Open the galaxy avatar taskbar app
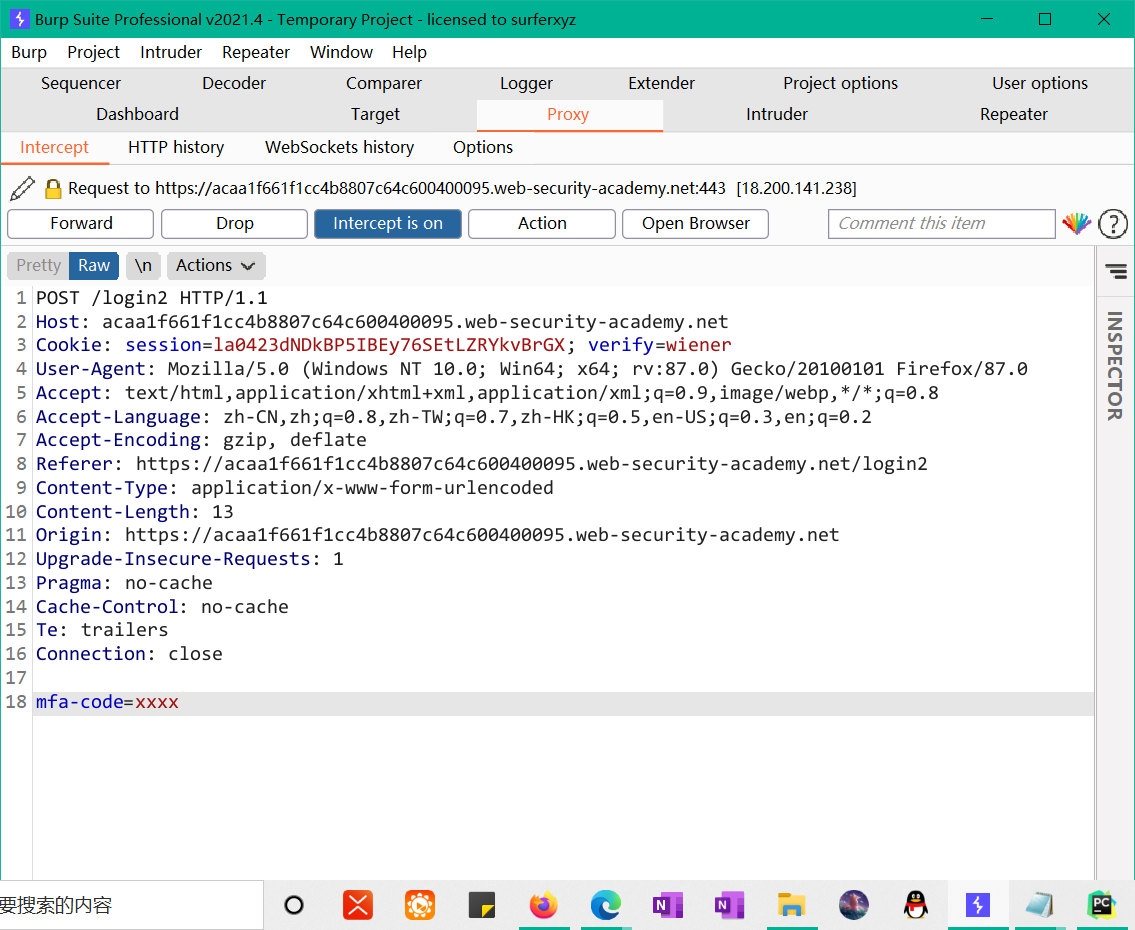Image resolution: width=1135 pixels, height=930 pixels. click(x=853, y=905)
